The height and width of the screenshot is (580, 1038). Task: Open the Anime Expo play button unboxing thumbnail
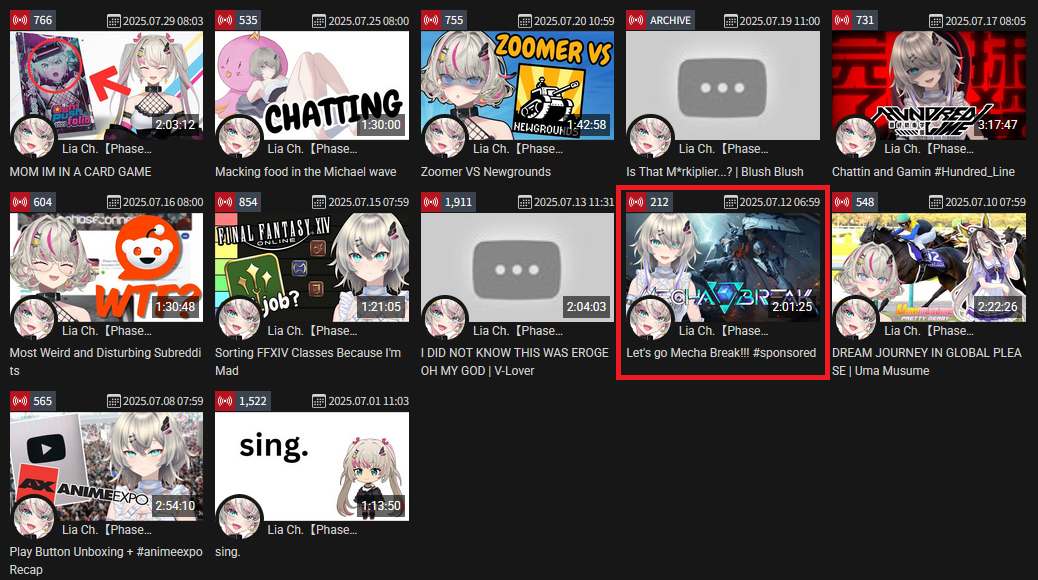(107, 466)
